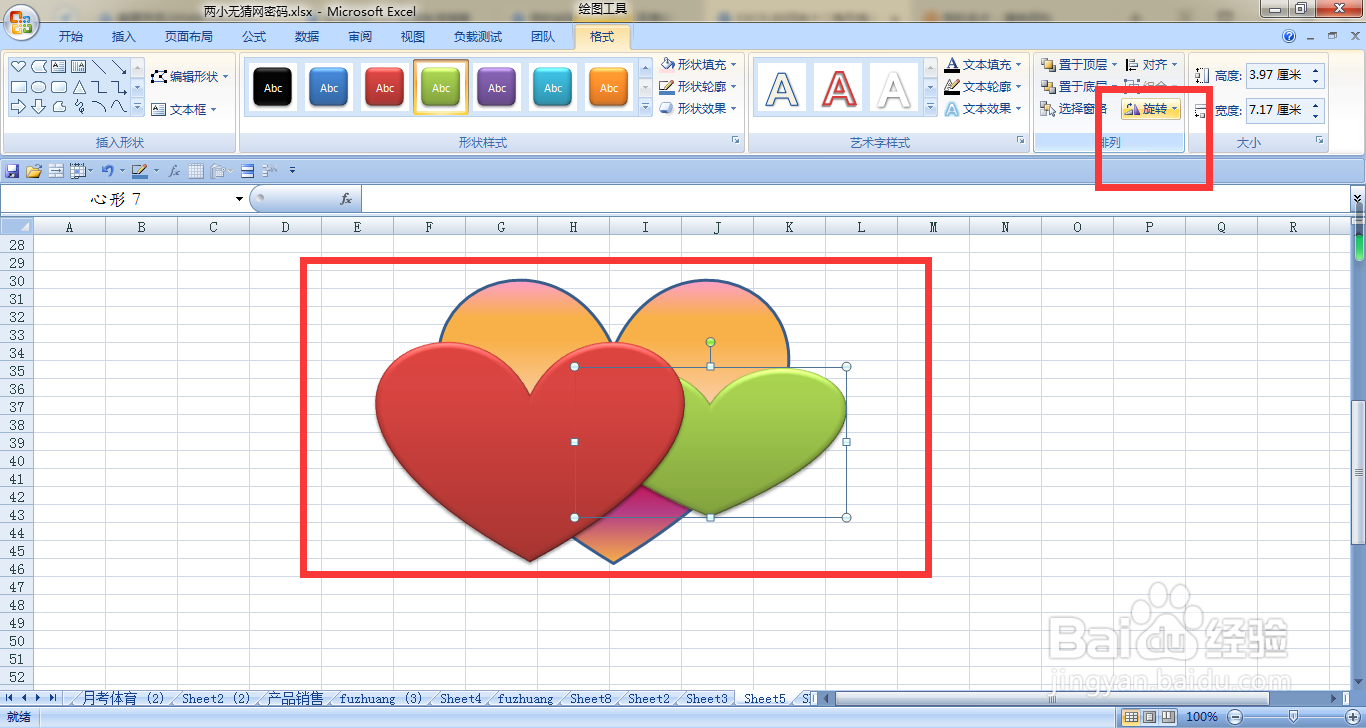Open Shape Outline (形状轮廓)
The height and width of the screenshot is (728, 1366).
pos(699,86)
